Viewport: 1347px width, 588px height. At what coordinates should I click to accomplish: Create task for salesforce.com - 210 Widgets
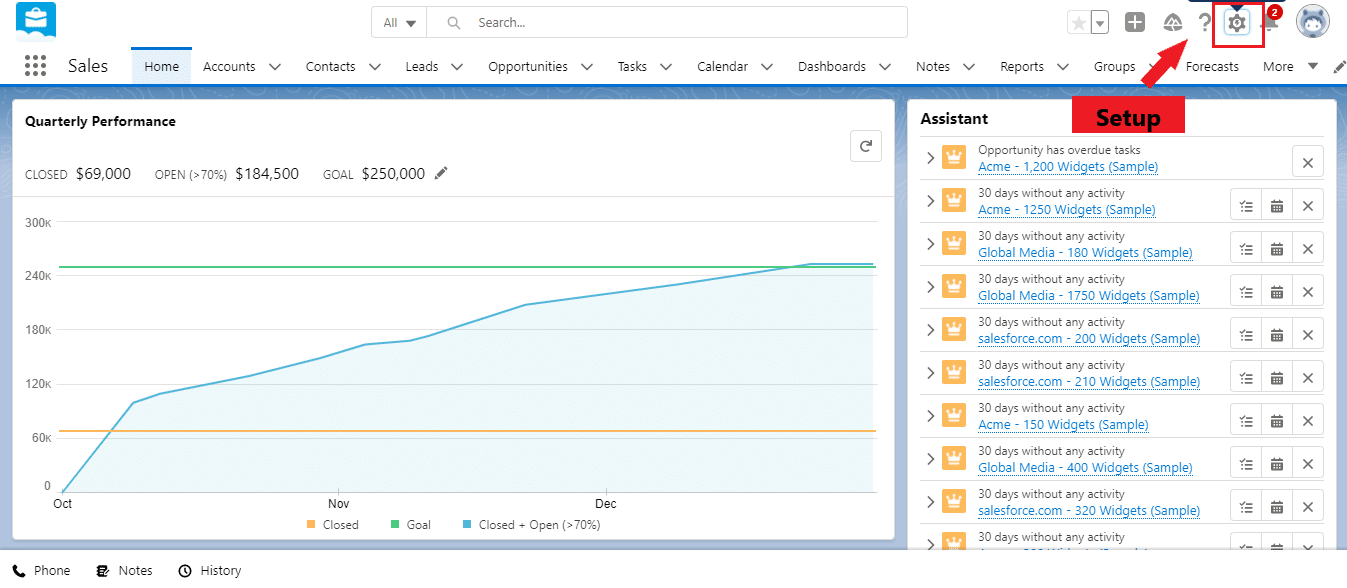click(x=1245, y=376)
